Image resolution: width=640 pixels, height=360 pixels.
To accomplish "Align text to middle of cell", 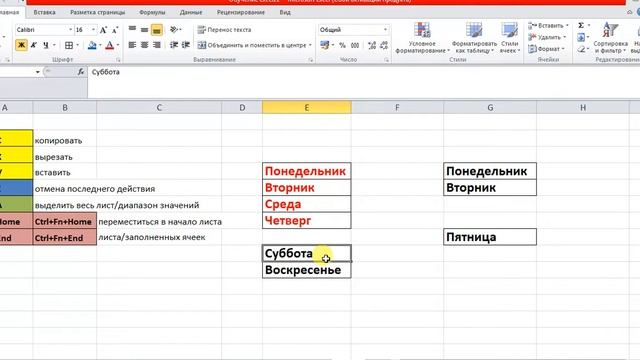I will pos(144,29).
